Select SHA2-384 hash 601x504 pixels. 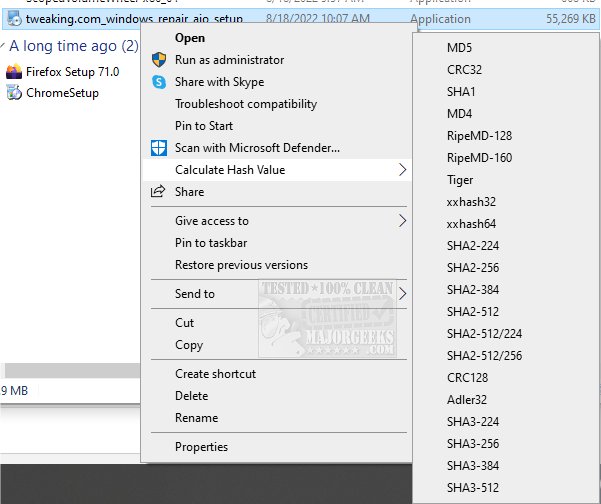(x=506, y=289)
